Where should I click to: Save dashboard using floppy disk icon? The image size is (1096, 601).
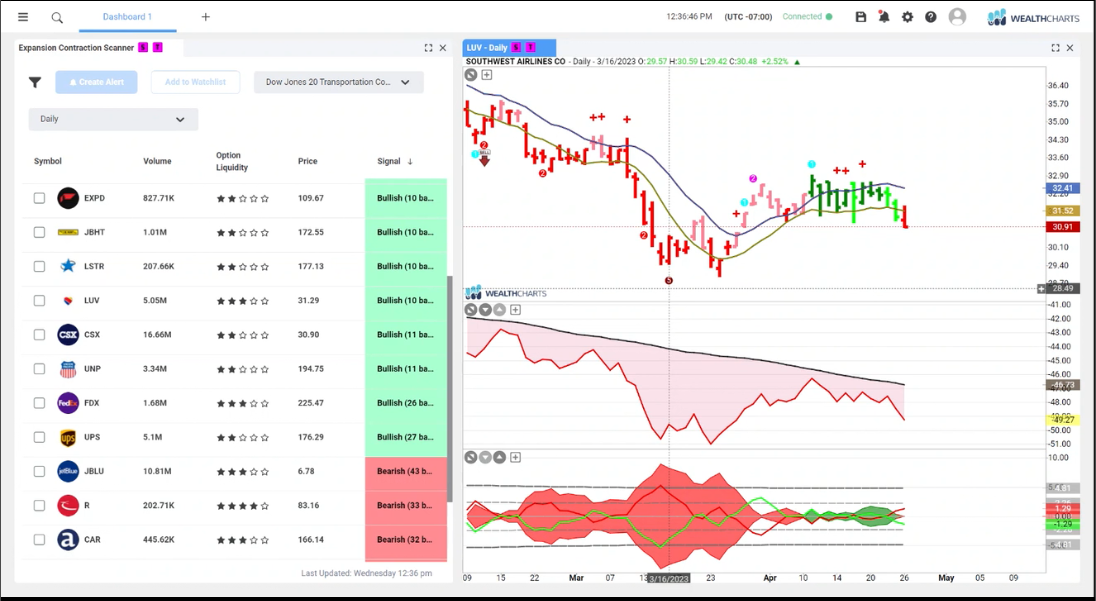(x=861, y=17)
